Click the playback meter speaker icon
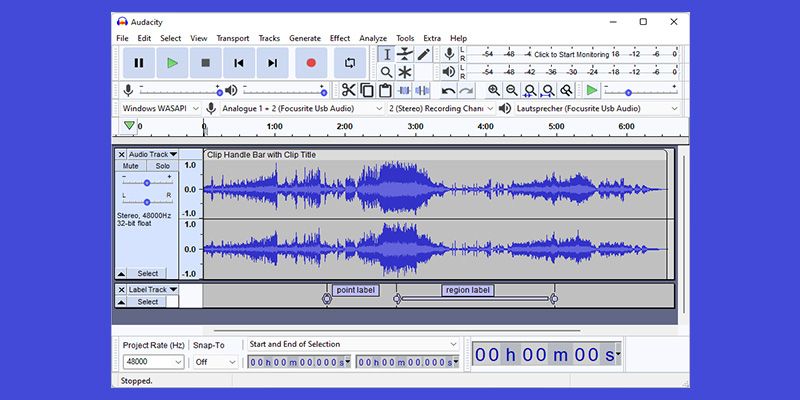The image size is (800, 400). tap(449, 72)
